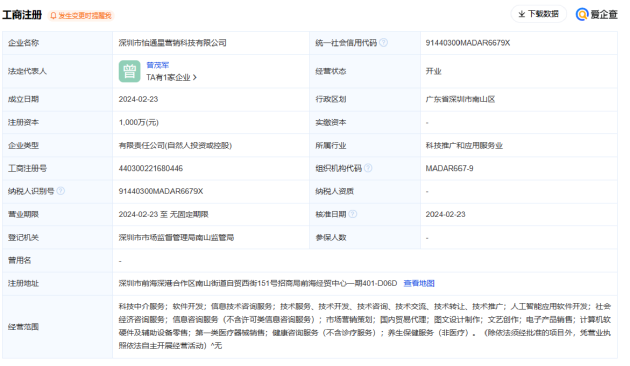Select the 成立日期 value 2024-02-23
Image resolution: width=630 pixels, height=366 pixels.
pos(138,99)
